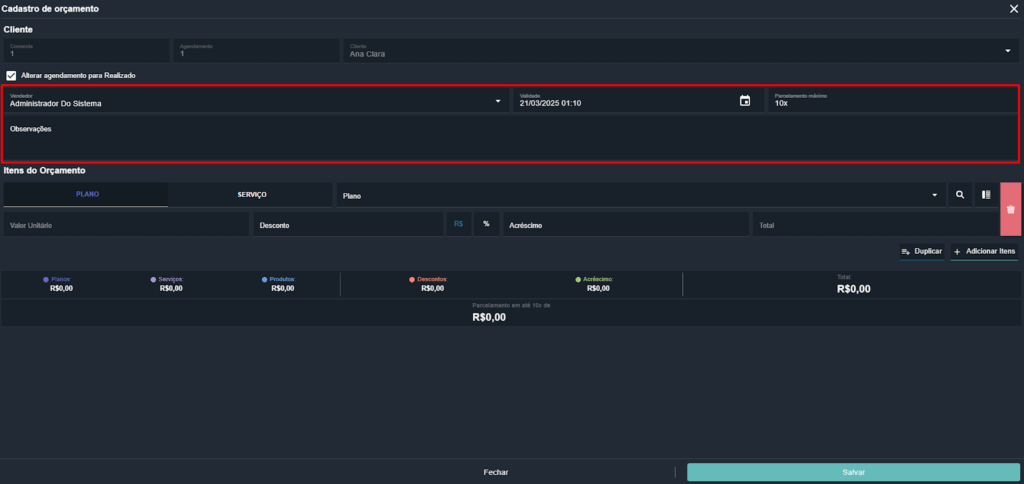Expand the Vendedor dropdown
The image size is (1024, 484).
[498, 101]
